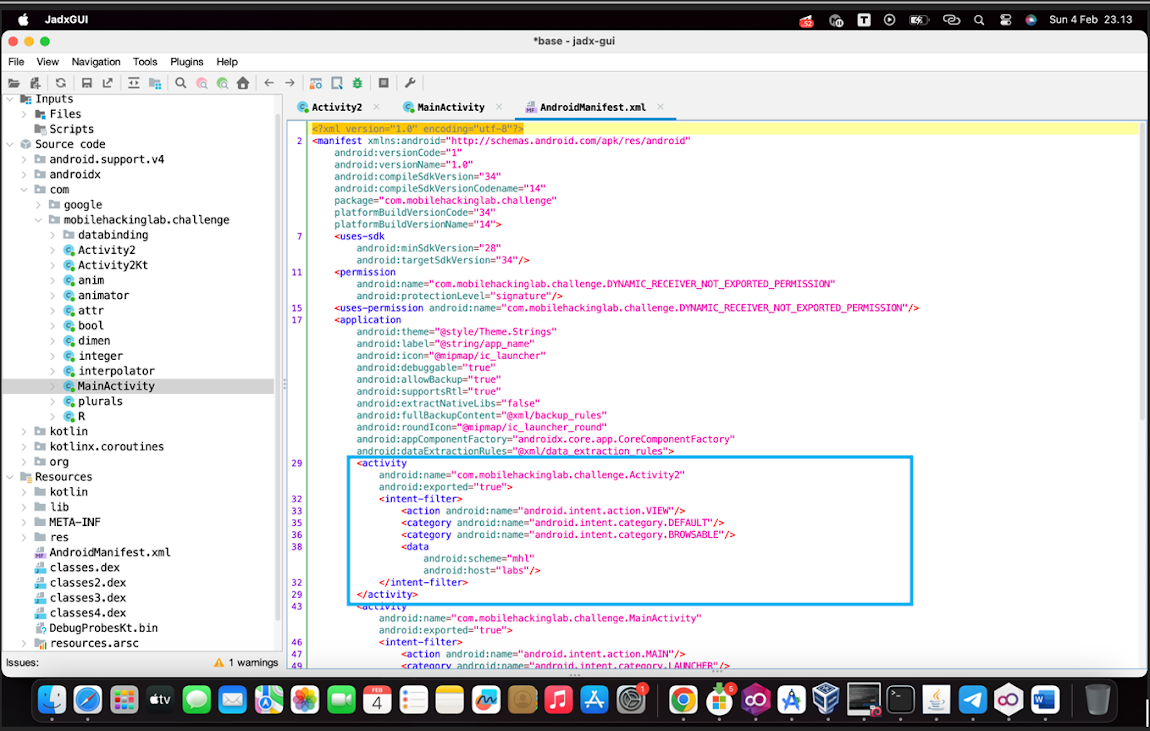Screen dimensions: 1150x731
Task: Click the home start page toolbar icon
Action: (243, 84)
